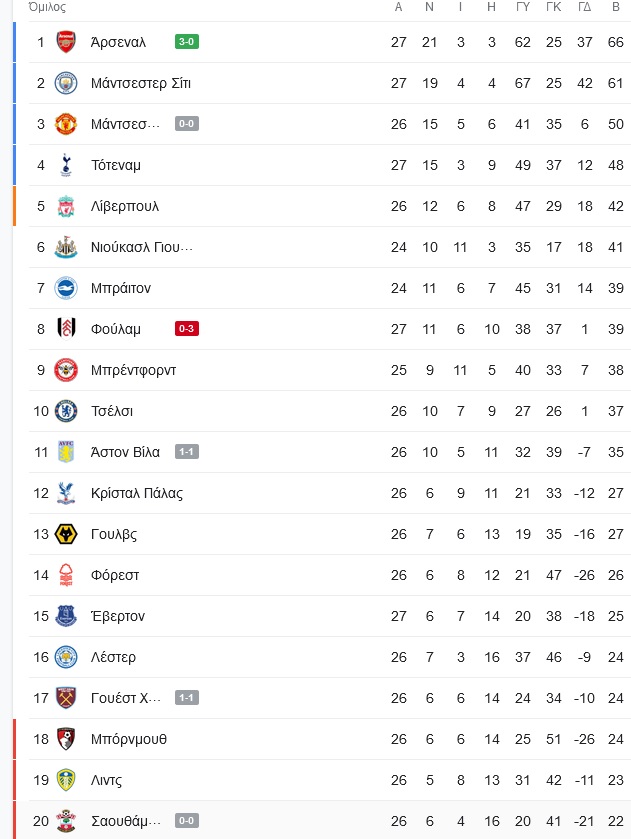Image resolution: width=631 pixels, height=839 pixels.
Task: Open the Μπρέντφορντ team link
Action: (x=133, y=370)
